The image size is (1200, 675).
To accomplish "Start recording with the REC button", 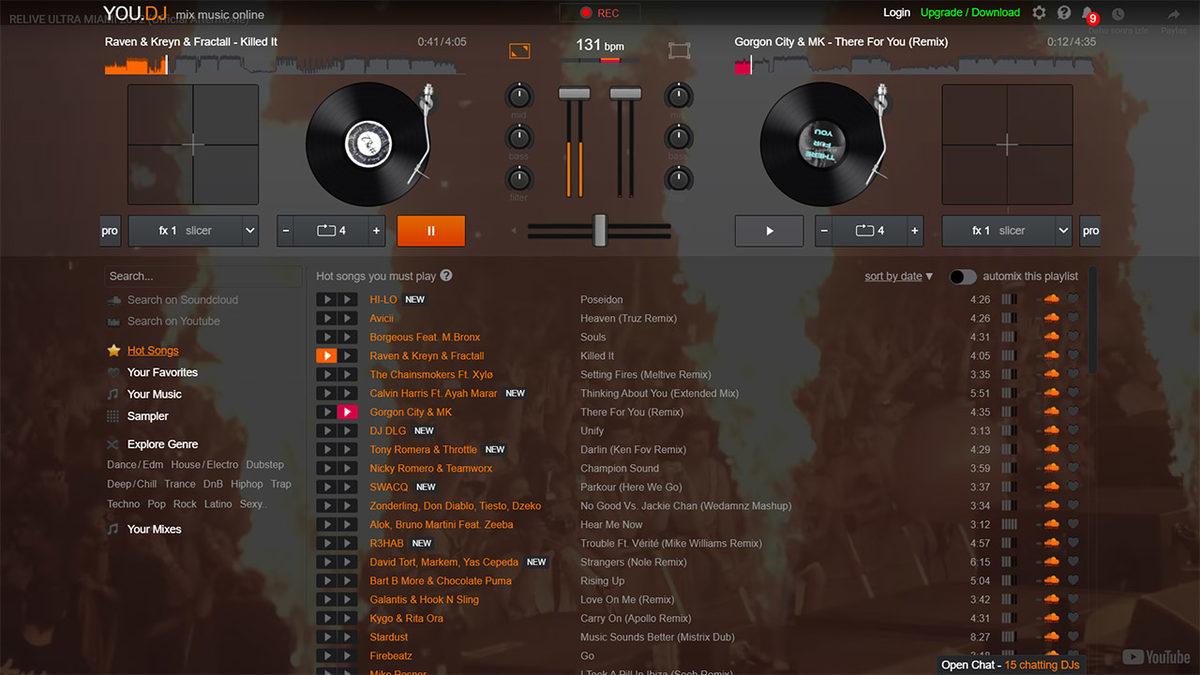I will point(599,13).
